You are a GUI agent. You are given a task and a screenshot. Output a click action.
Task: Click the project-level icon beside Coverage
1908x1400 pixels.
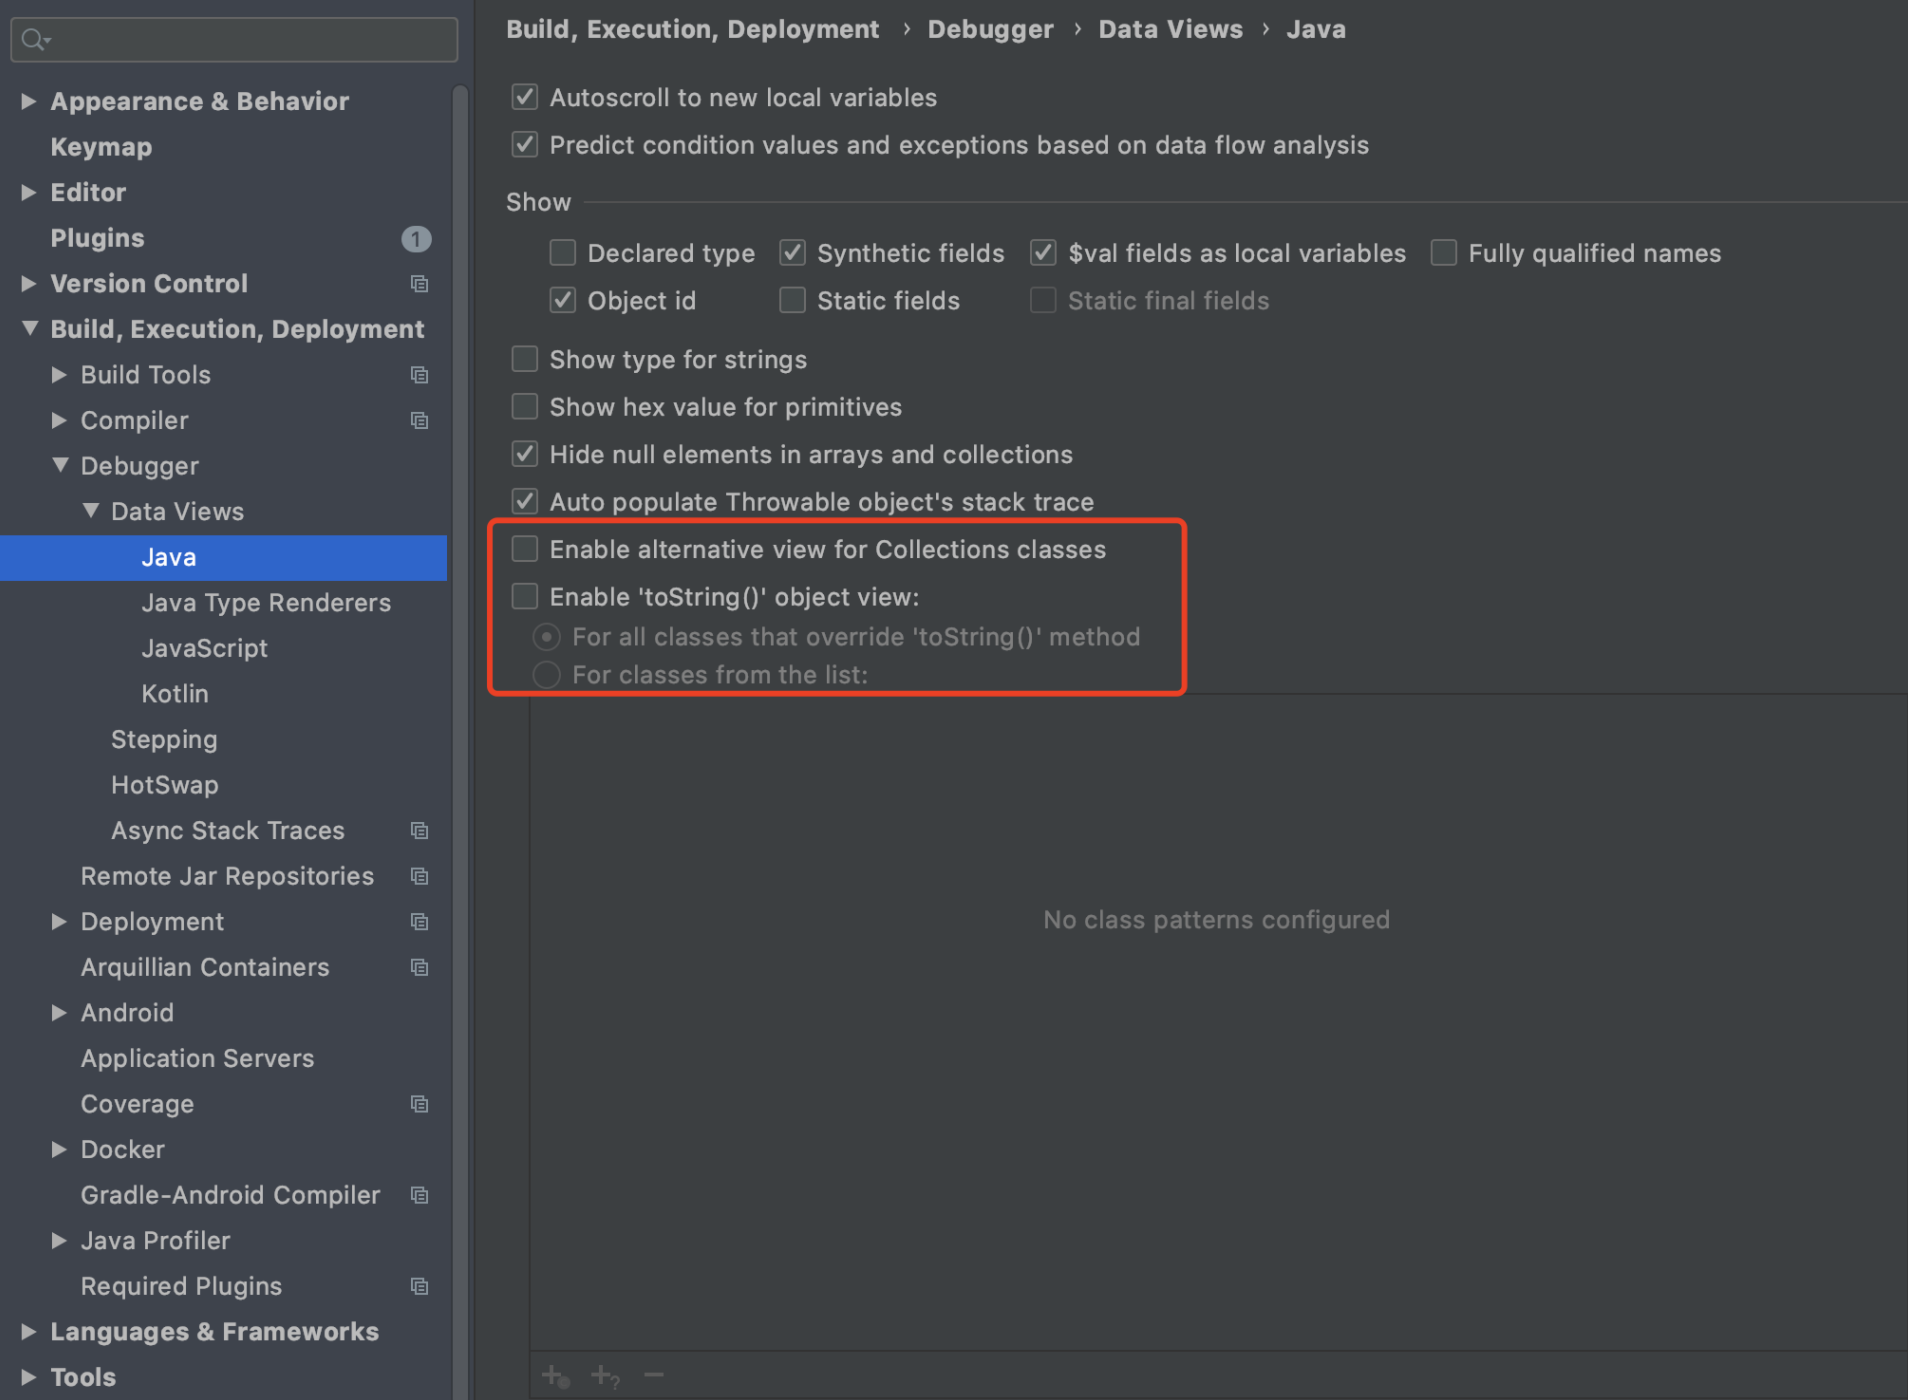tap(420, 1104)
